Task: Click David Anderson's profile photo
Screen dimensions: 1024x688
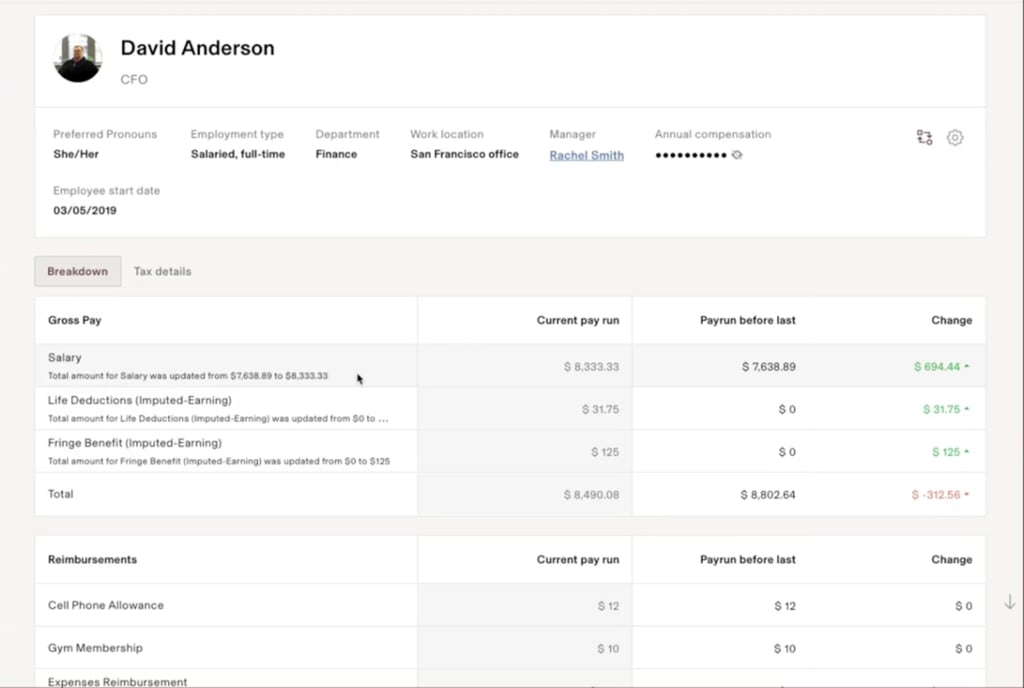Action: tap(78, 58)
